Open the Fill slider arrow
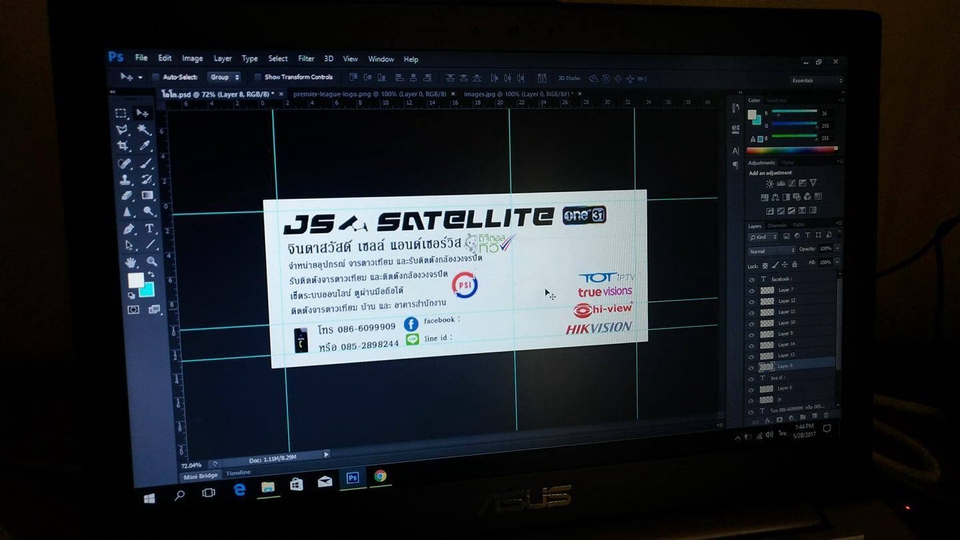This screenshot has width=960, height=540. tap(837, 262)
